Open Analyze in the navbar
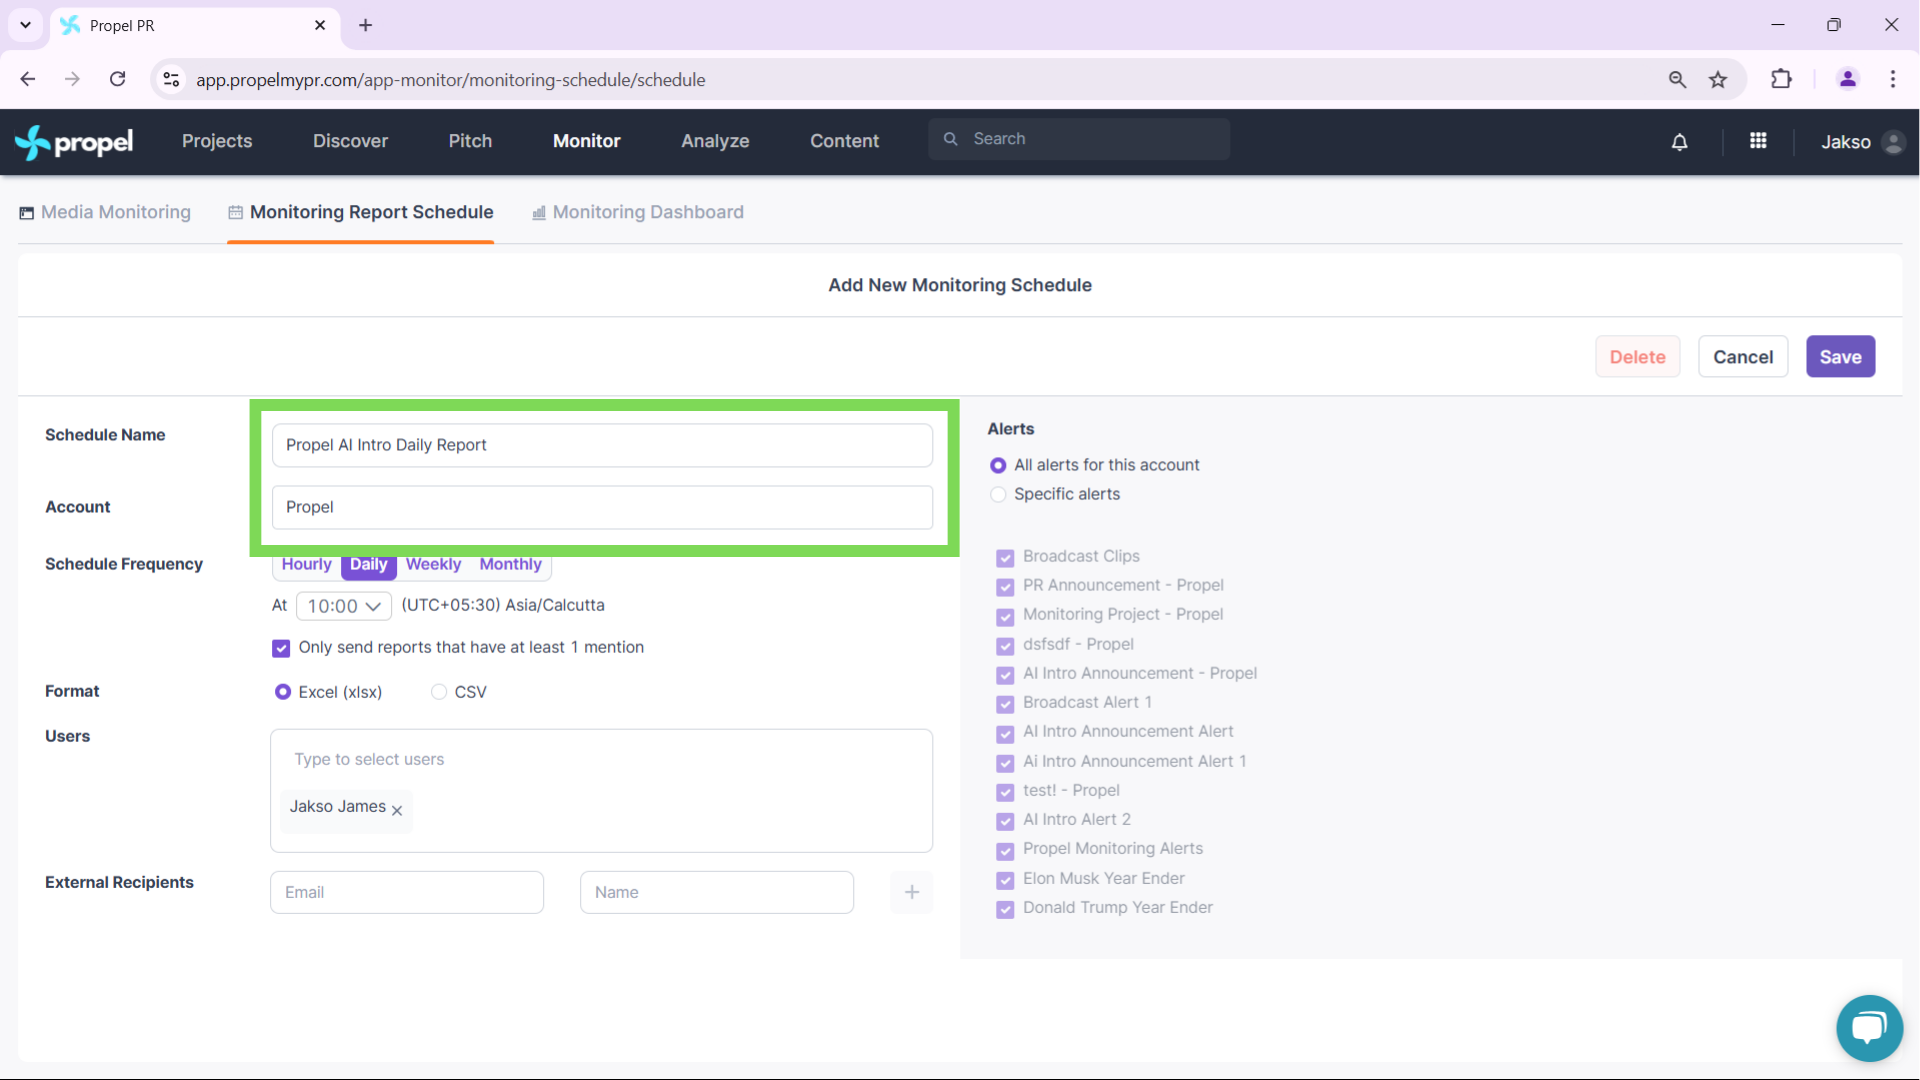This screenshot has width=1920, height=1080. tap(715, 141)
